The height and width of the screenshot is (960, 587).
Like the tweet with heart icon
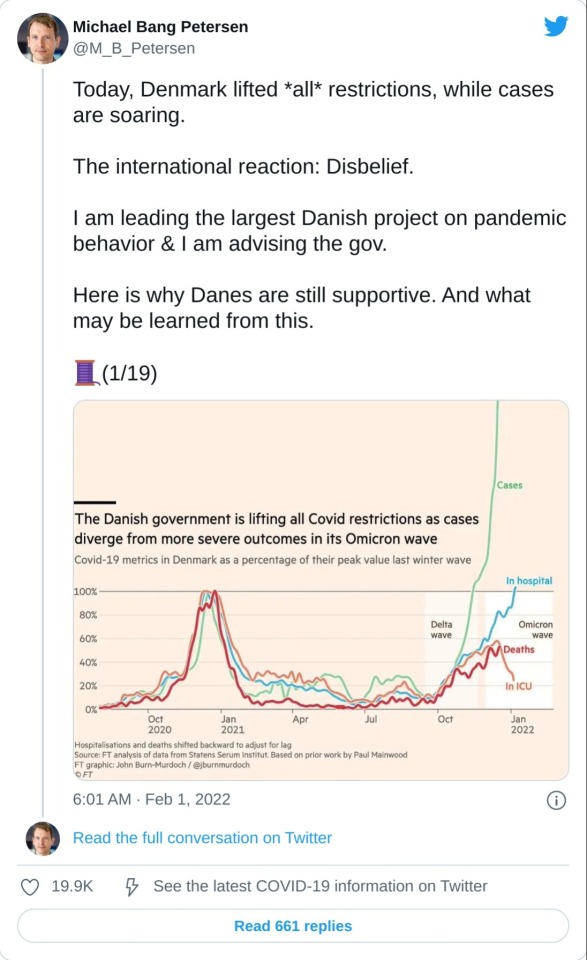tap(30, 887)
